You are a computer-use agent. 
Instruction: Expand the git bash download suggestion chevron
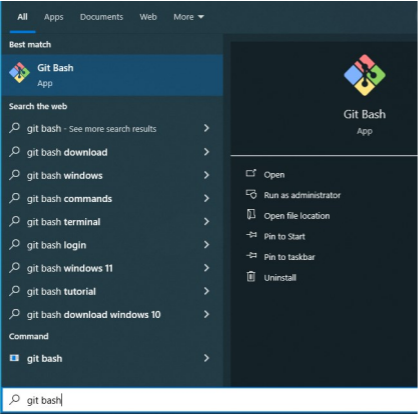click(206, 152)
